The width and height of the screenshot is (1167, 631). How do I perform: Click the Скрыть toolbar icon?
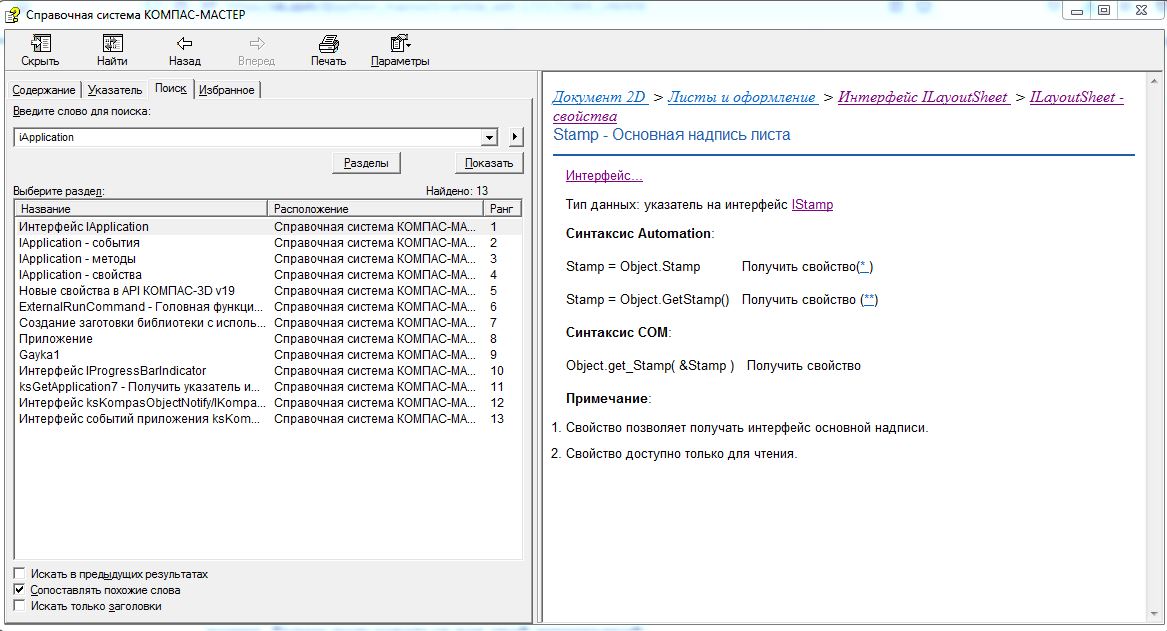click(41, 44)
